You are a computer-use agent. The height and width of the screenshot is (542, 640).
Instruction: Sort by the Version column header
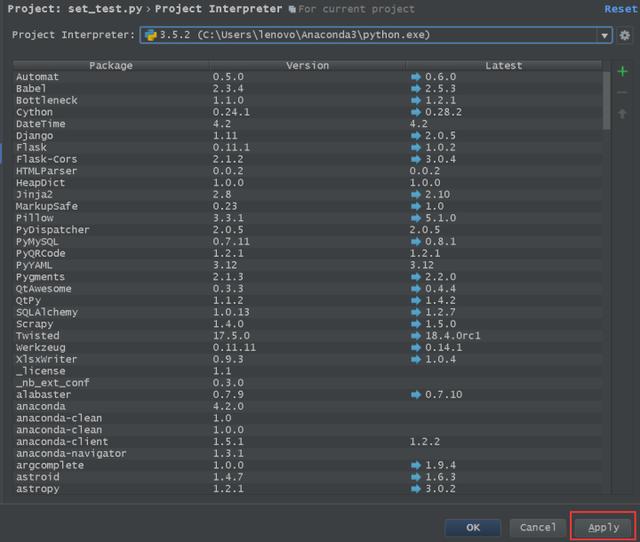(x=307, y=65)
